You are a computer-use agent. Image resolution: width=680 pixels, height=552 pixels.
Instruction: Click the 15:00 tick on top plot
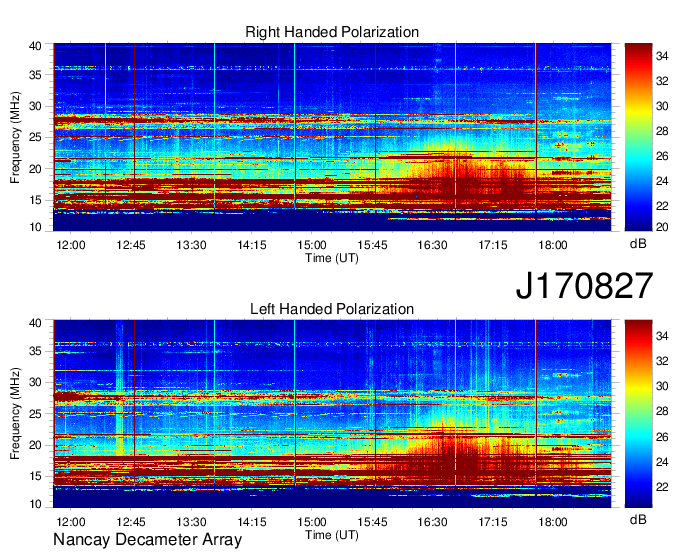pos(312,245)
